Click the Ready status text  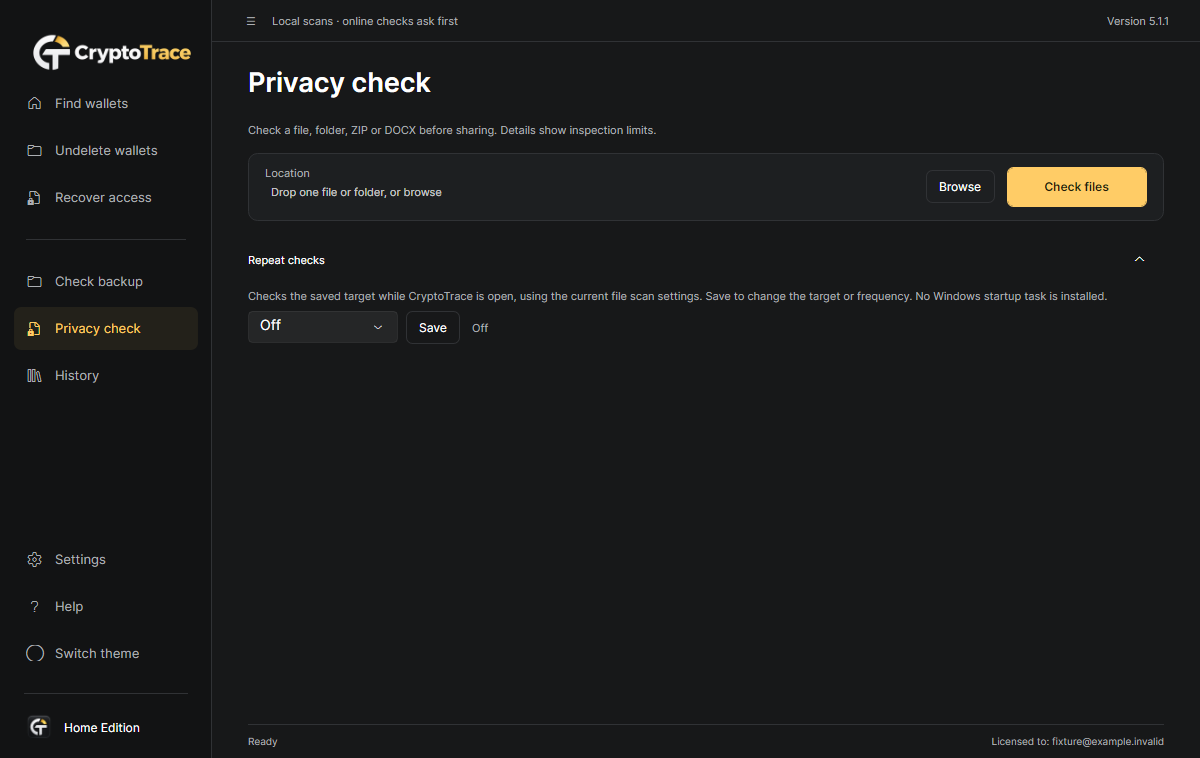click(x=263, y=742)
